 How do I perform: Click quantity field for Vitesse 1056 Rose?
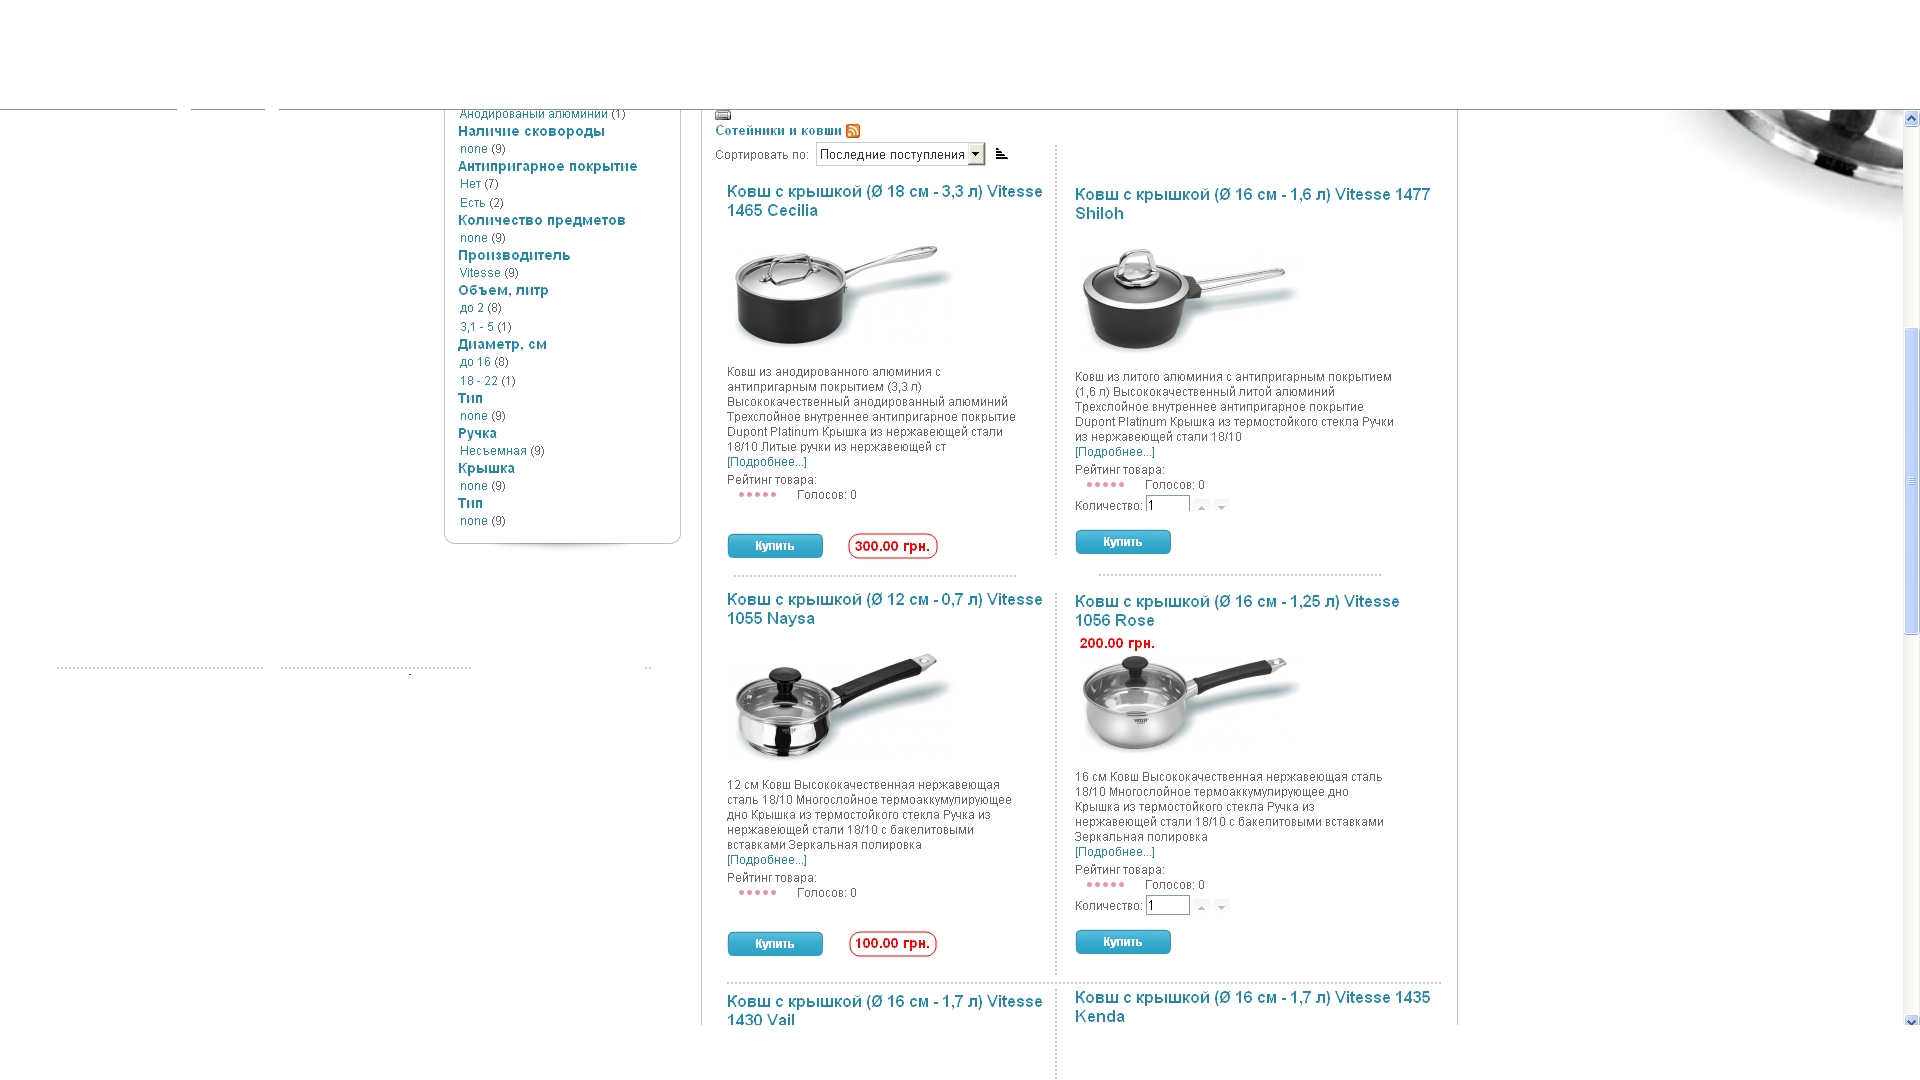(1167, 906)
